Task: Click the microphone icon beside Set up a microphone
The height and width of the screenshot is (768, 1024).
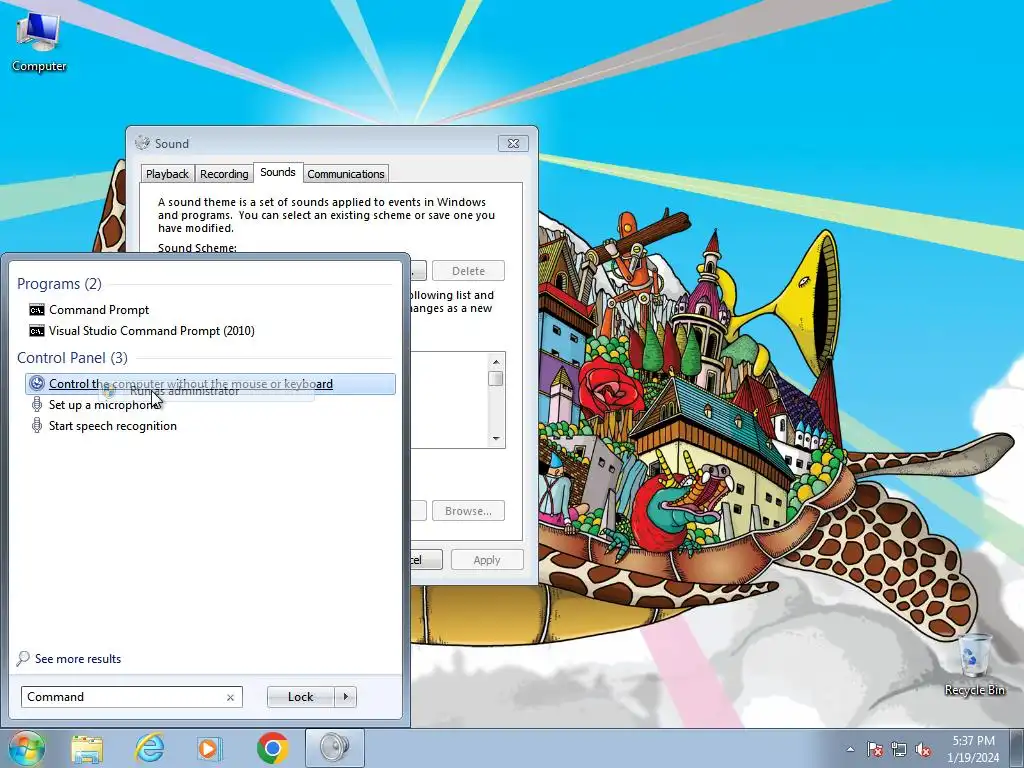Action: (x=37, y=405)
